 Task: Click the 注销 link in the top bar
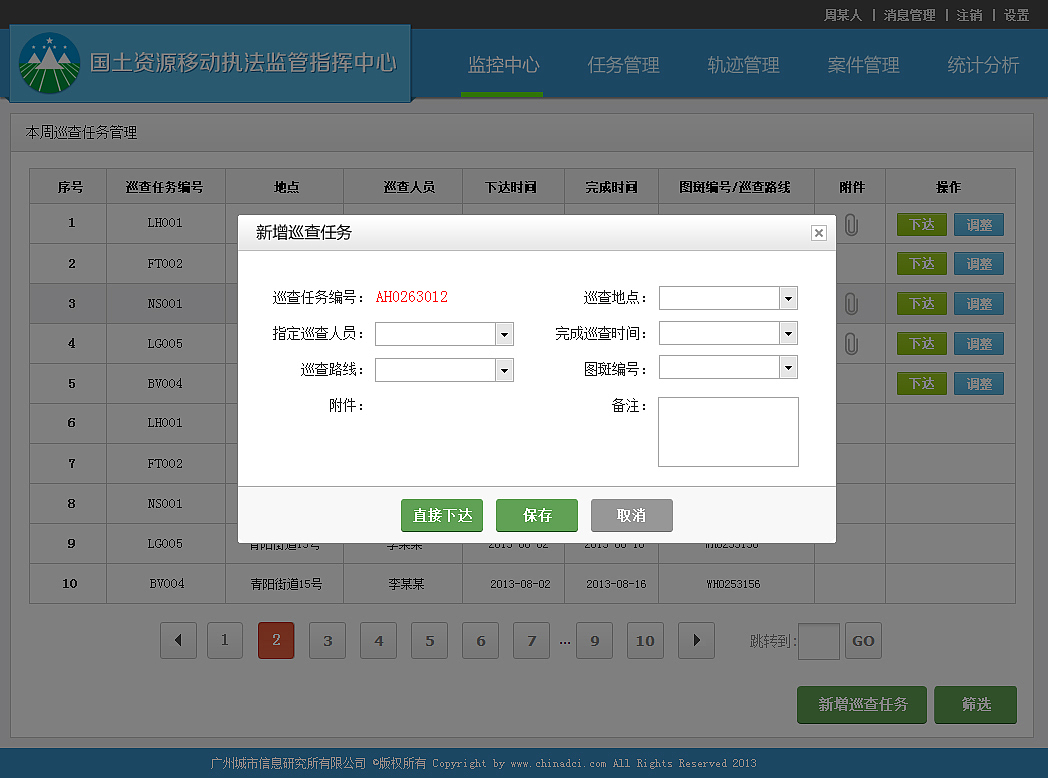[969, 15]
